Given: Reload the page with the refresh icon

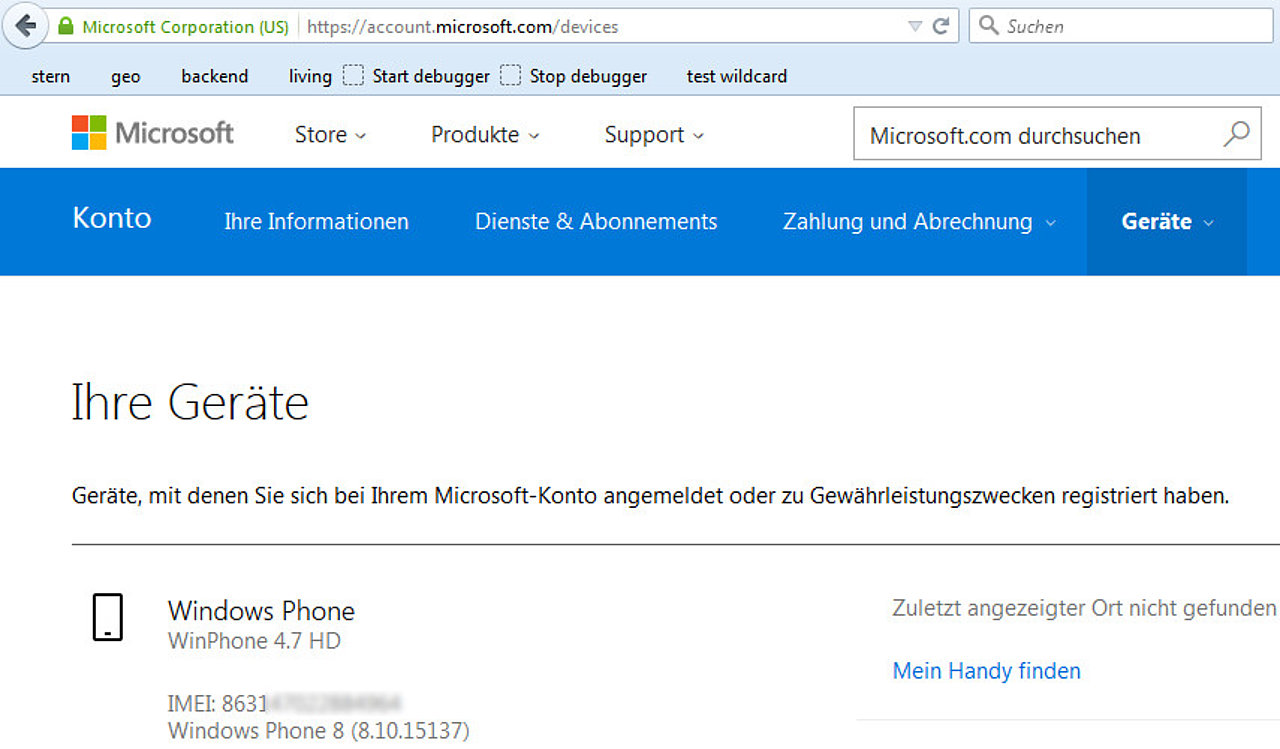Looking at the screenshot, I should (941, 27).
